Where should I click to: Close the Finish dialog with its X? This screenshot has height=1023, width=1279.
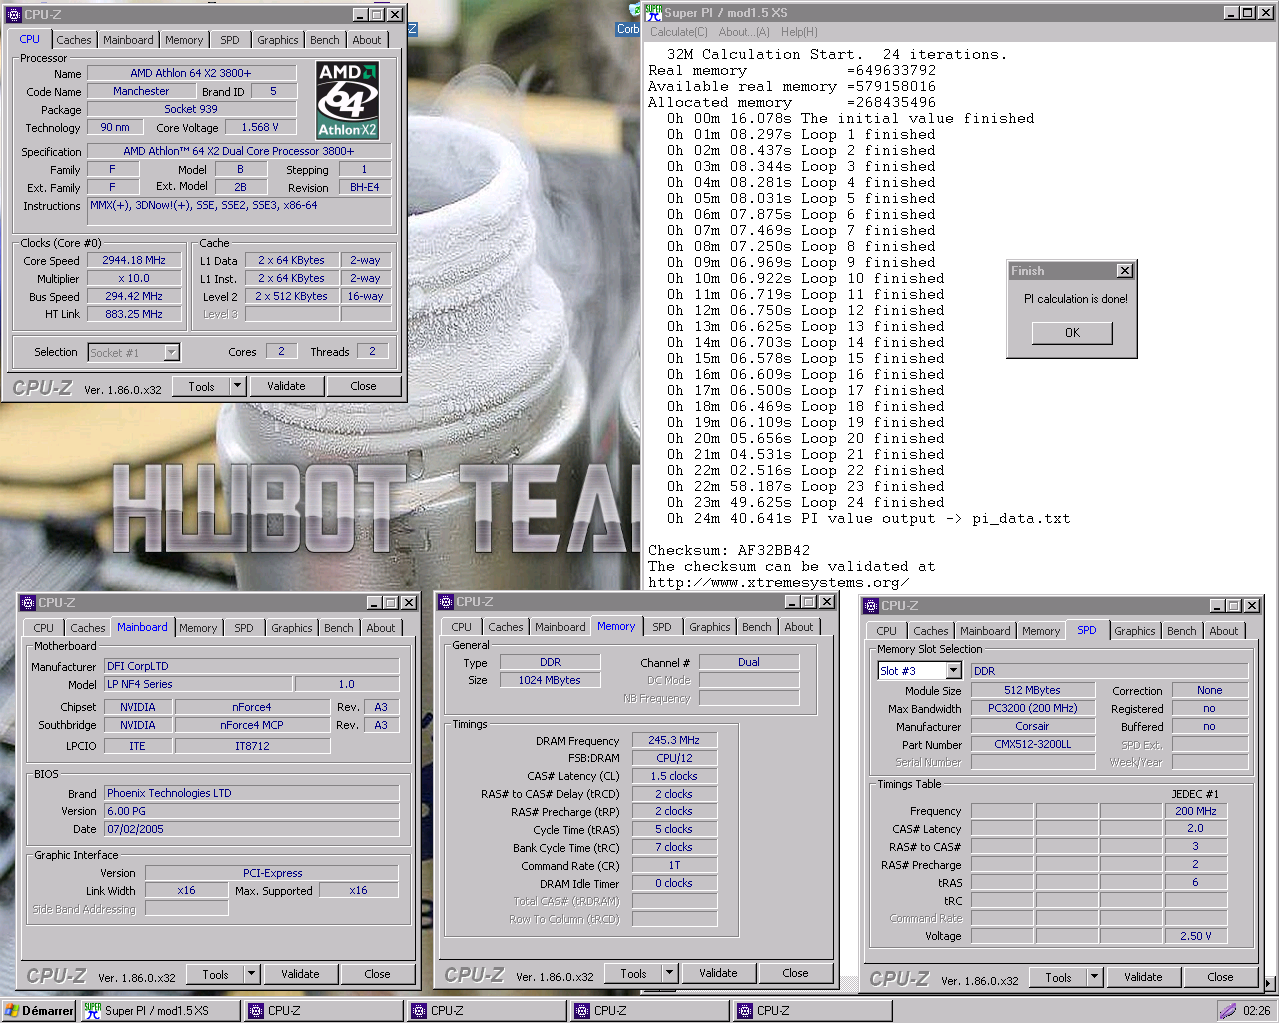[1125, 271]
